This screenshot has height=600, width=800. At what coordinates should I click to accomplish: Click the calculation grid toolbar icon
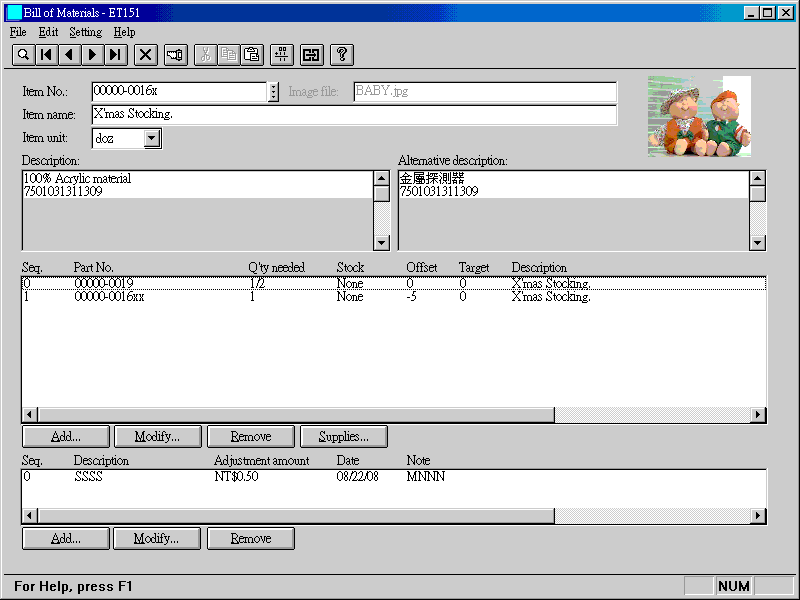tap(282, 55)
